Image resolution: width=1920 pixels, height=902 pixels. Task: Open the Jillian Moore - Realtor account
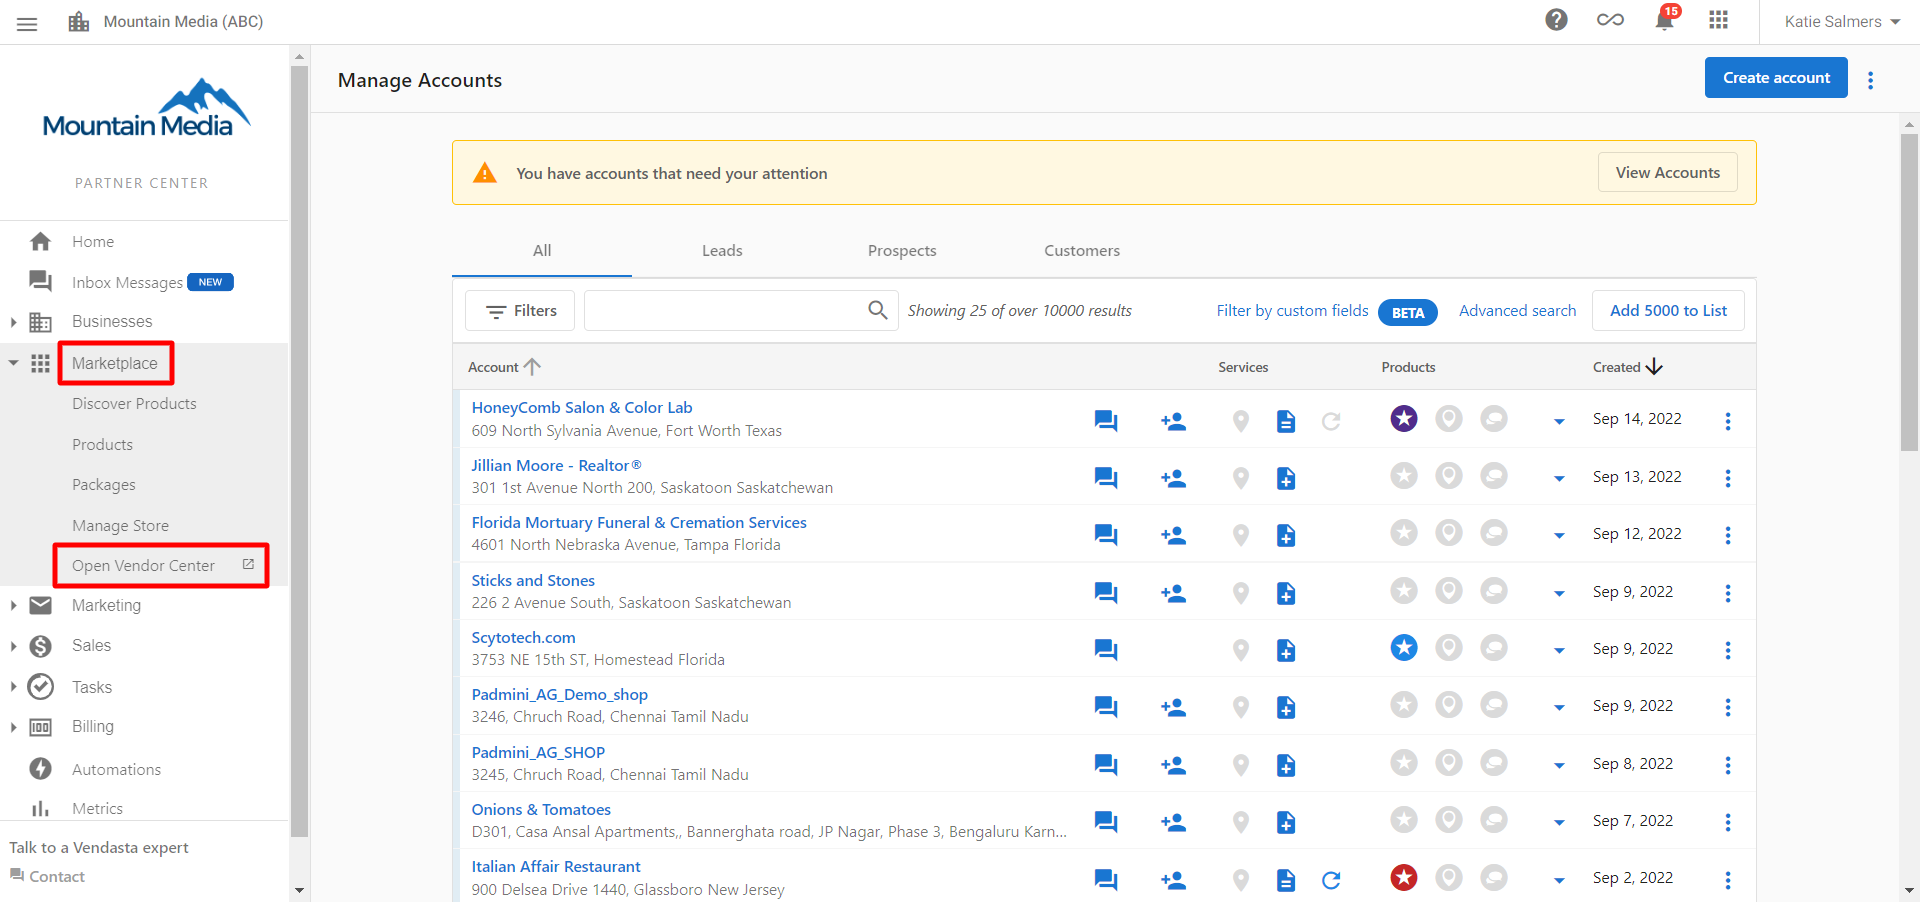coord(556,466)
